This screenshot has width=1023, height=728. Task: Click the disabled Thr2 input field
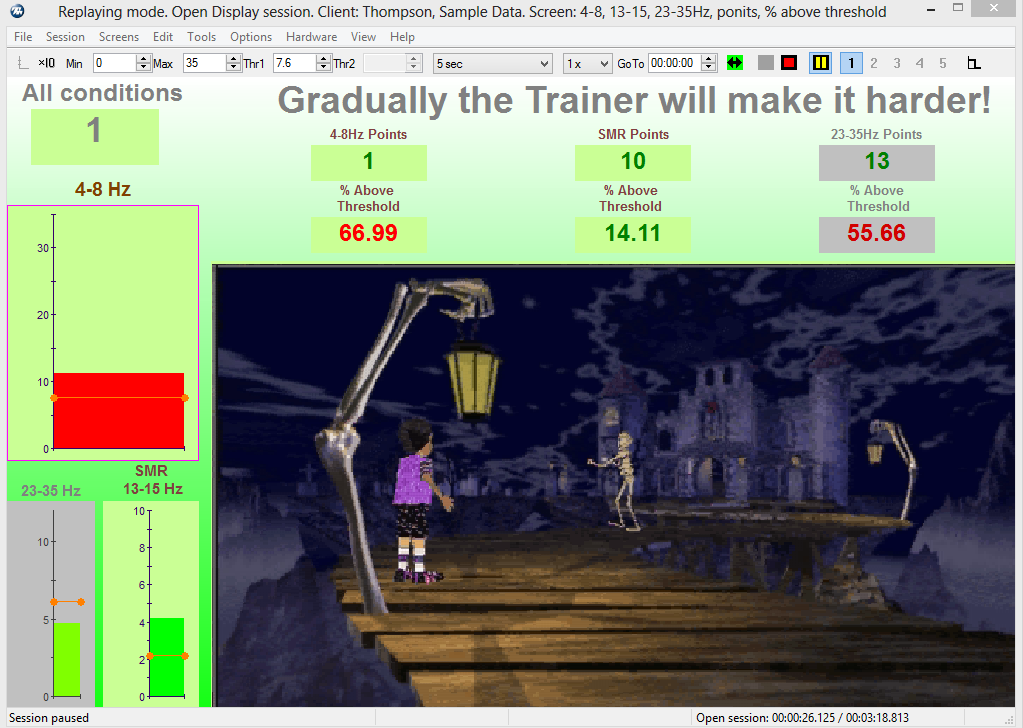[385, 63]
